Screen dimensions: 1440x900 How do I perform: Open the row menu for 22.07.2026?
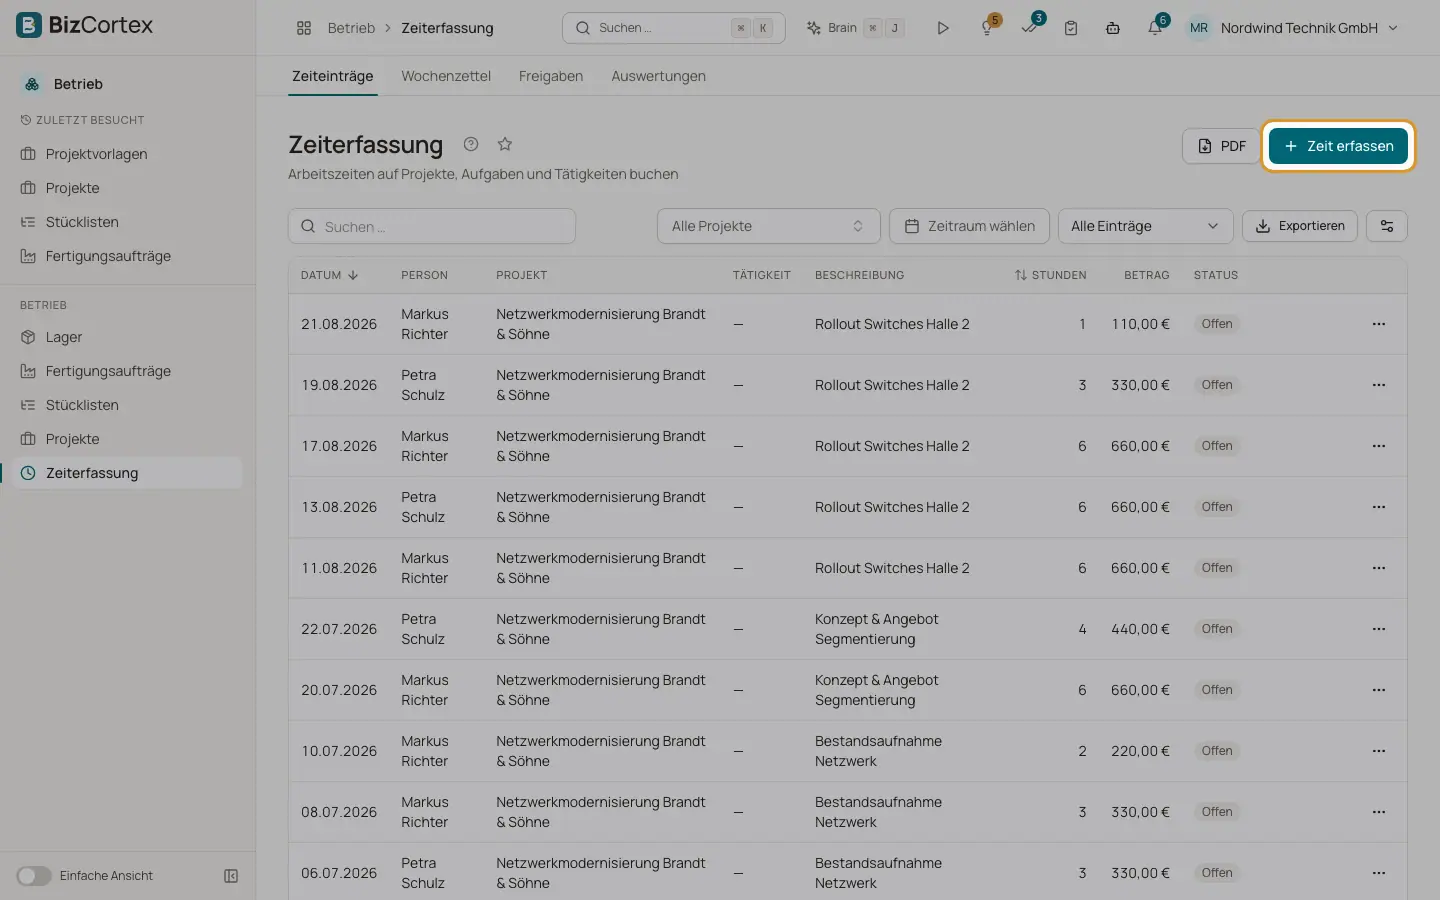(1379, 629)
